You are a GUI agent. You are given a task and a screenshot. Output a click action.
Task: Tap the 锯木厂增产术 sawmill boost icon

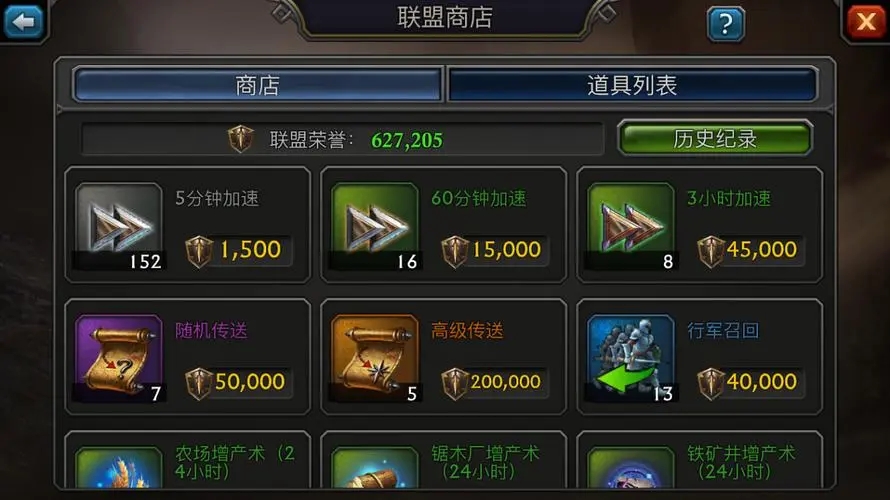(375, 467)
